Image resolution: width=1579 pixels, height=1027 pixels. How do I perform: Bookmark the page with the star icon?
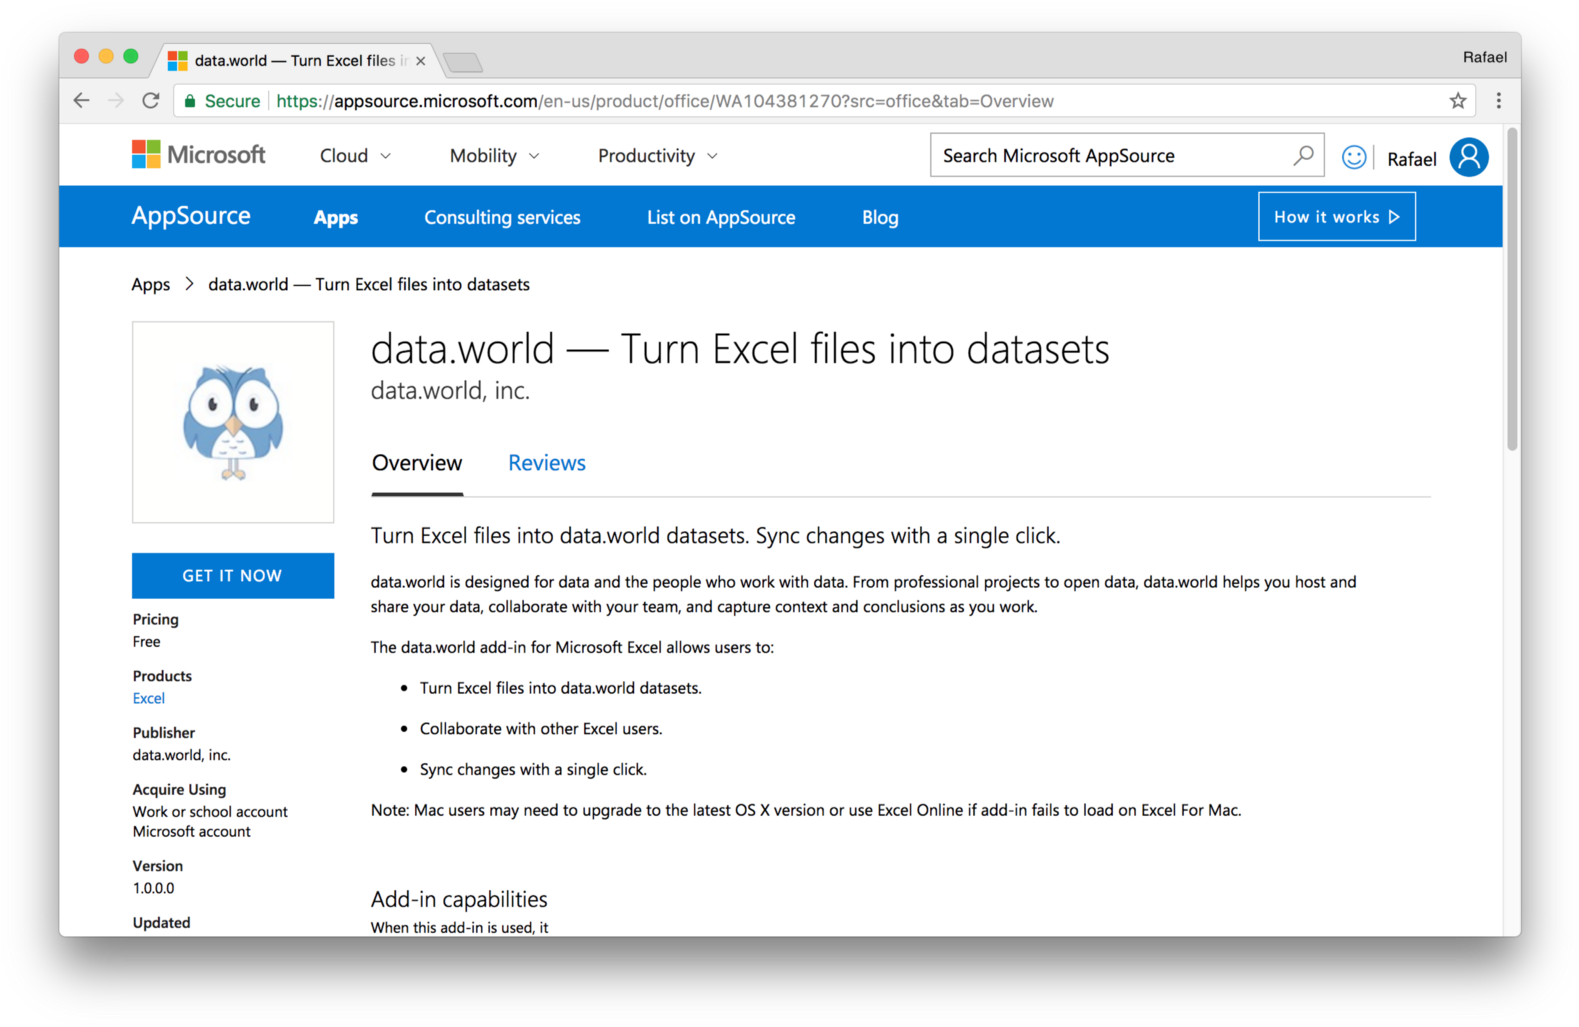(x=1458, y=101)
